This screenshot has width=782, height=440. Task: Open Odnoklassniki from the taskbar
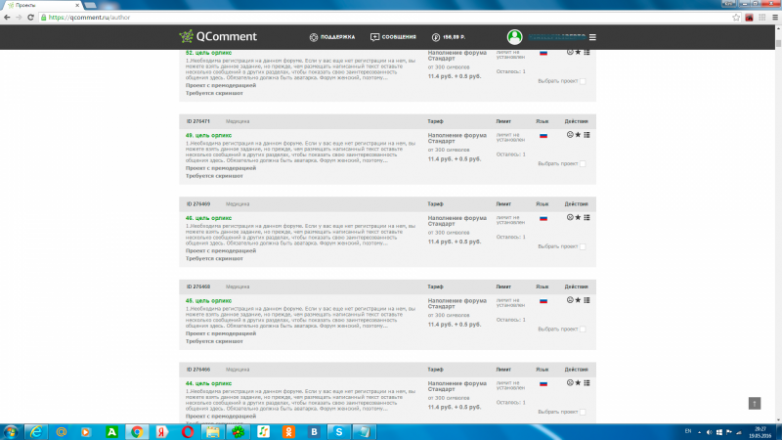[288, 432]
